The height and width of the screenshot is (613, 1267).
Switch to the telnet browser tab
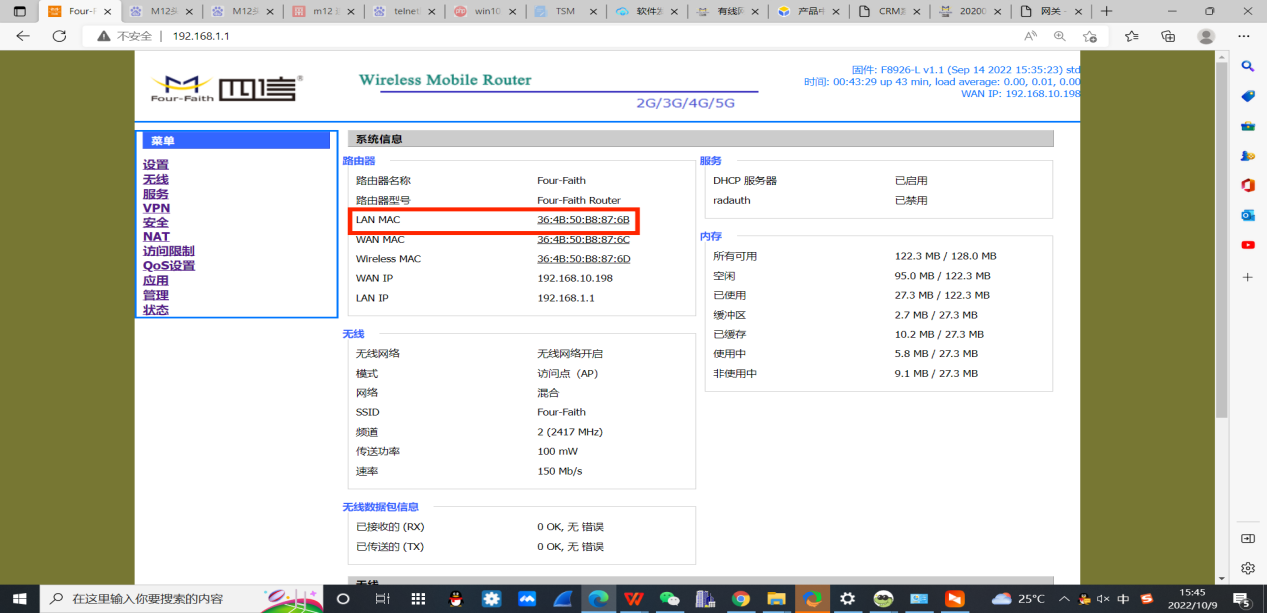[x=404, y=11]
